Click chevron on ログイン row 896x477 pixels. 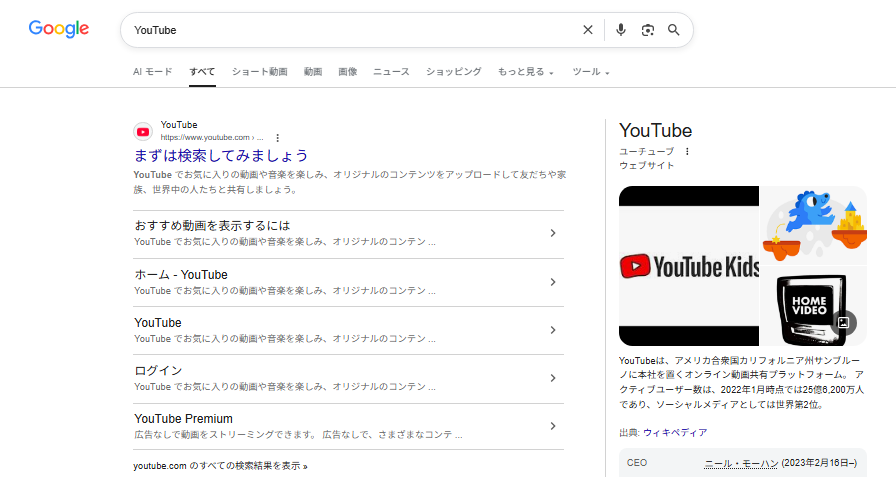click(553, 378)
